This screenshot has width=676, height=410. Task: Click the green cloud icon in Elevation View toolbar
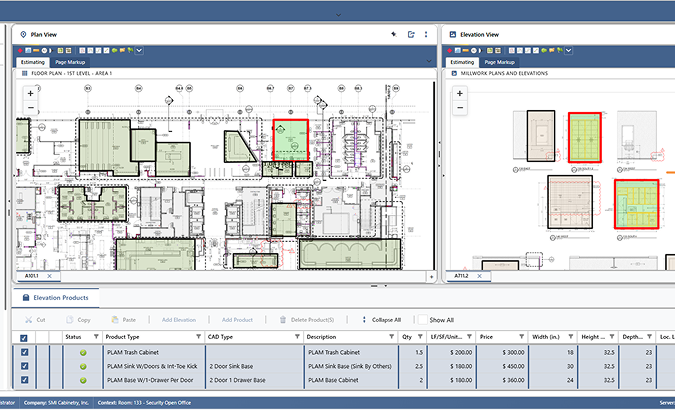[544, 50]
